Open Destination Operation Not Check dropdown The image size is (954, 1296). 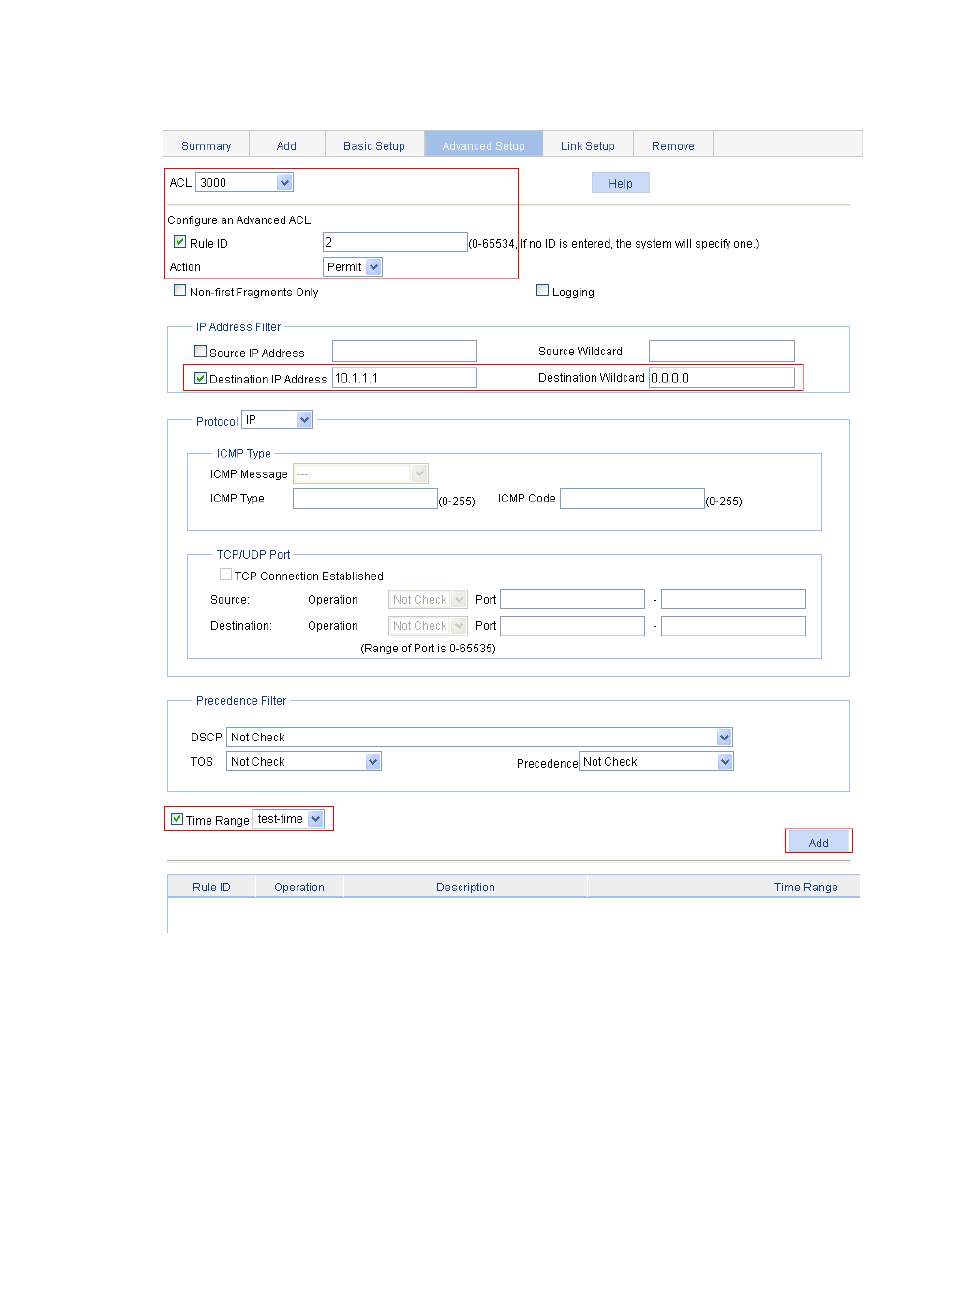pyautogui.click(x=428, y=625)
